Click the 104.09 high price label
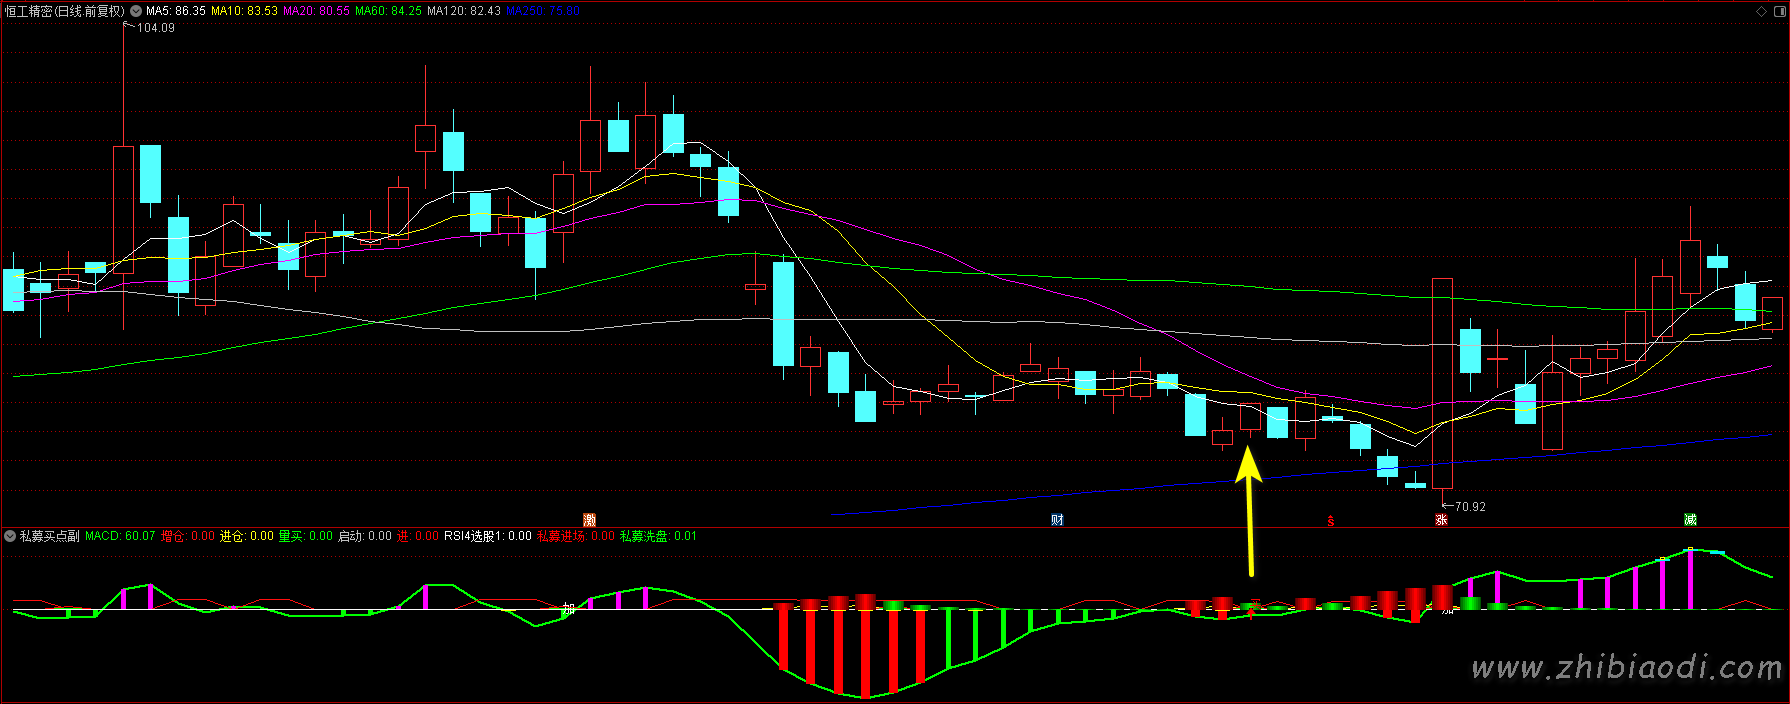Screen dimensions: 1790x704 tap(155, 28)
